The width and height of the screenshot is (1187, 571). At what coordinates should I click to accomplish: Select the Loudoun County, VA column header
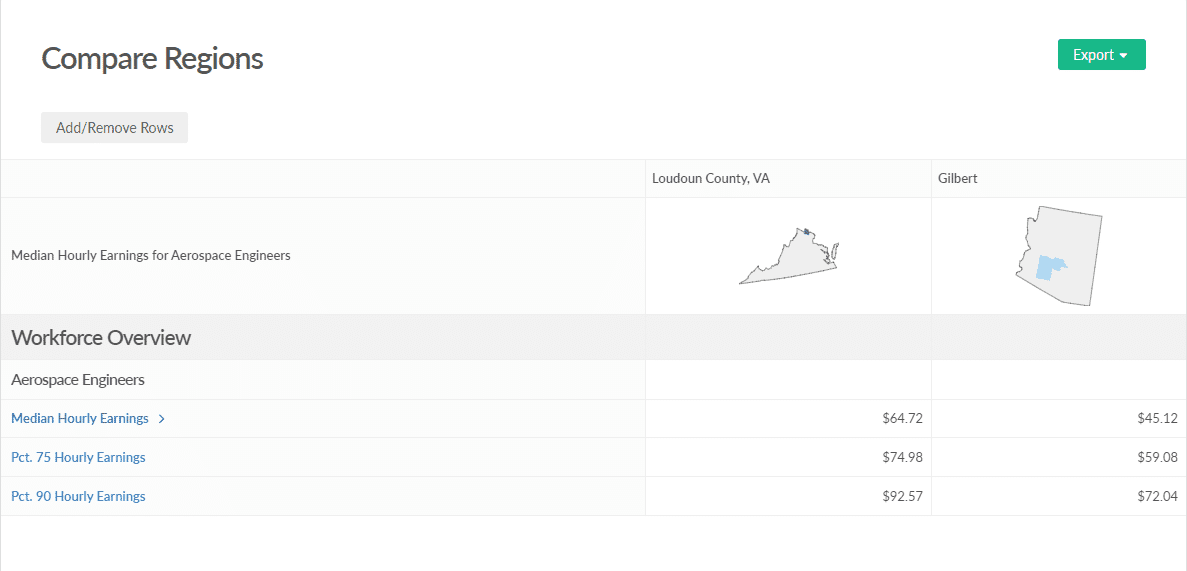coord(711,179)
